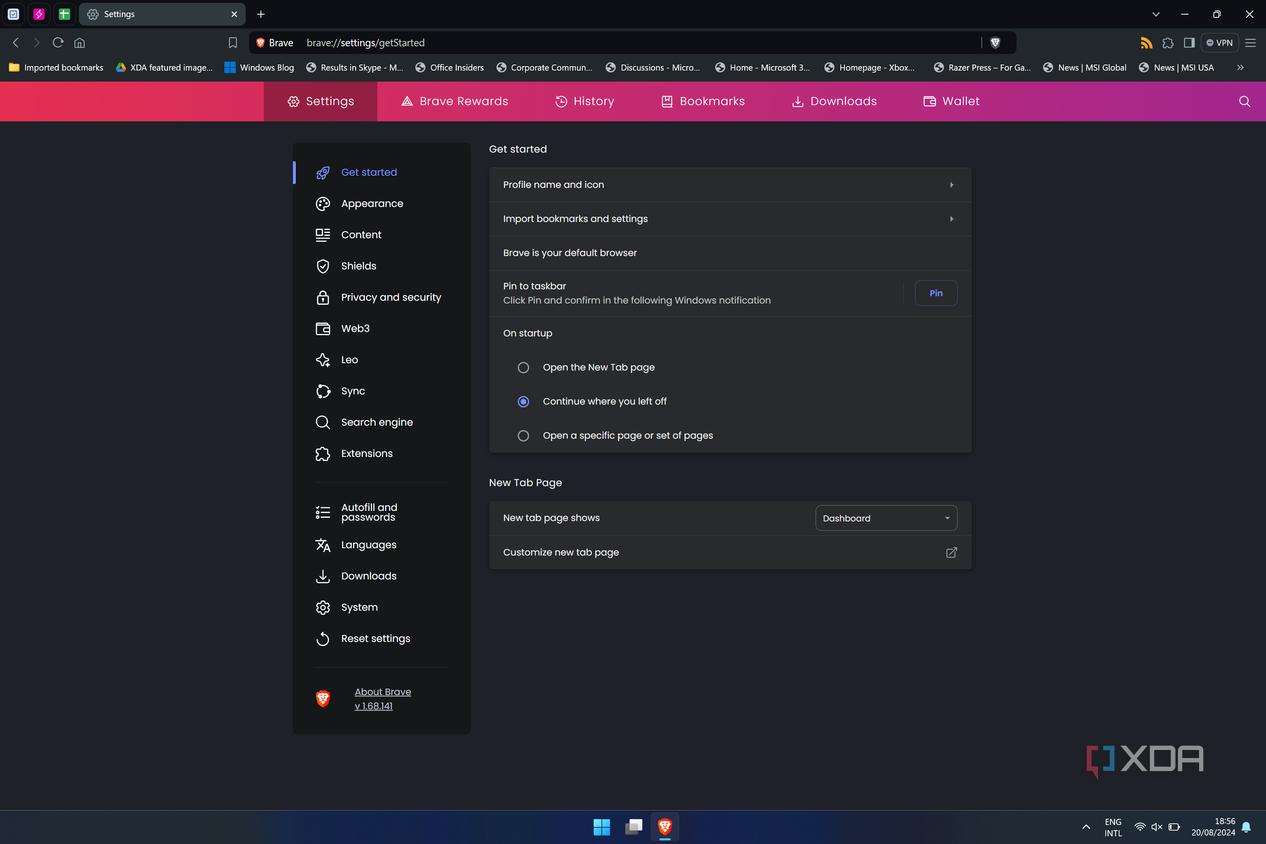
Task: Open the Brave hamburger menu
Action: [1250, 43]
